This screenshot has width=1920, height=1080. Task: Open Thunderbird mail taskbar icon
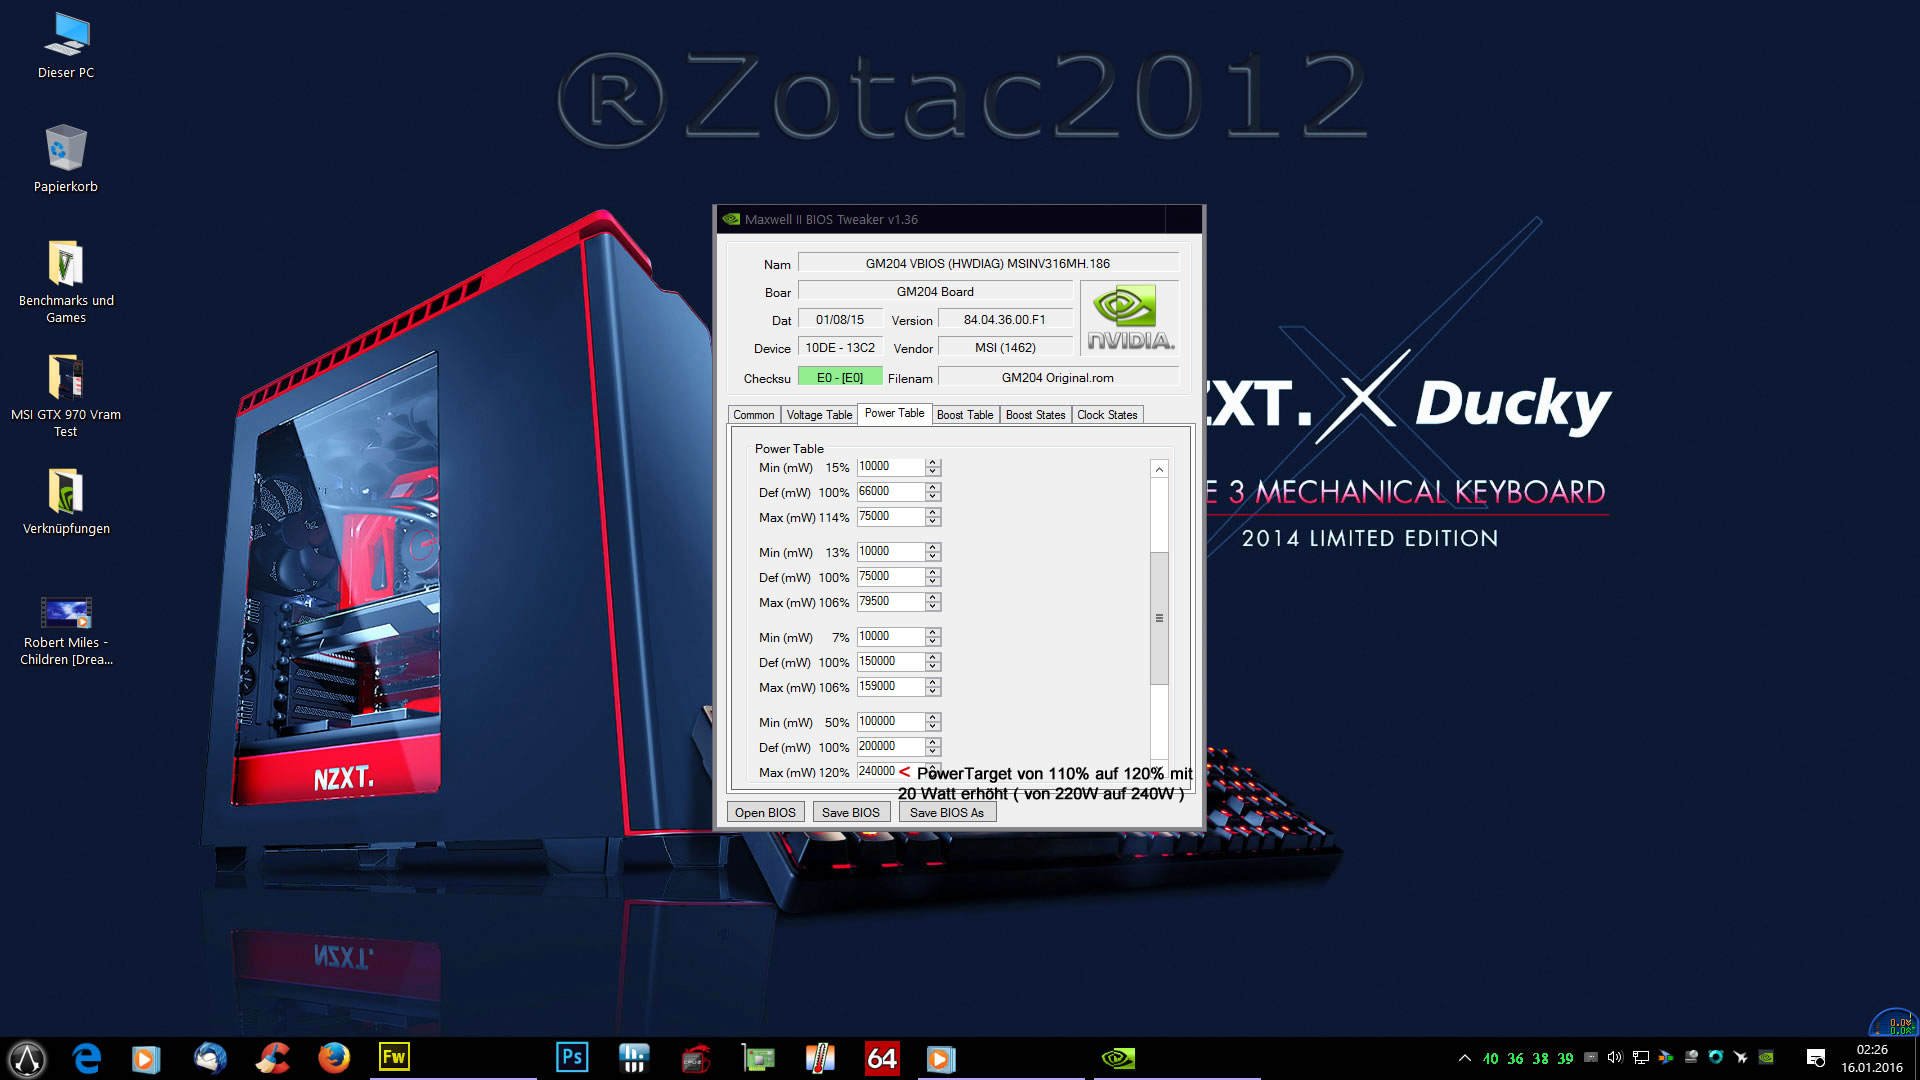tap(210, 1057)
